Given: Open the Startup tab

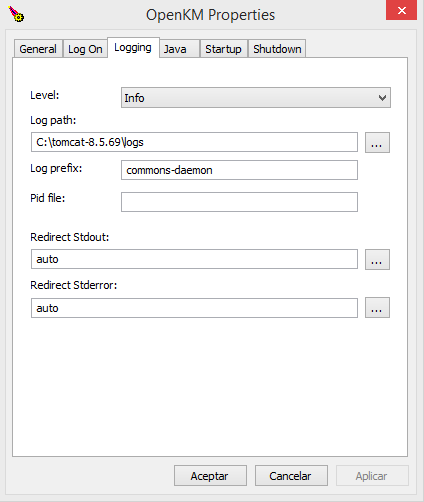Looking at the screenshot, I should tap(223, 49).
